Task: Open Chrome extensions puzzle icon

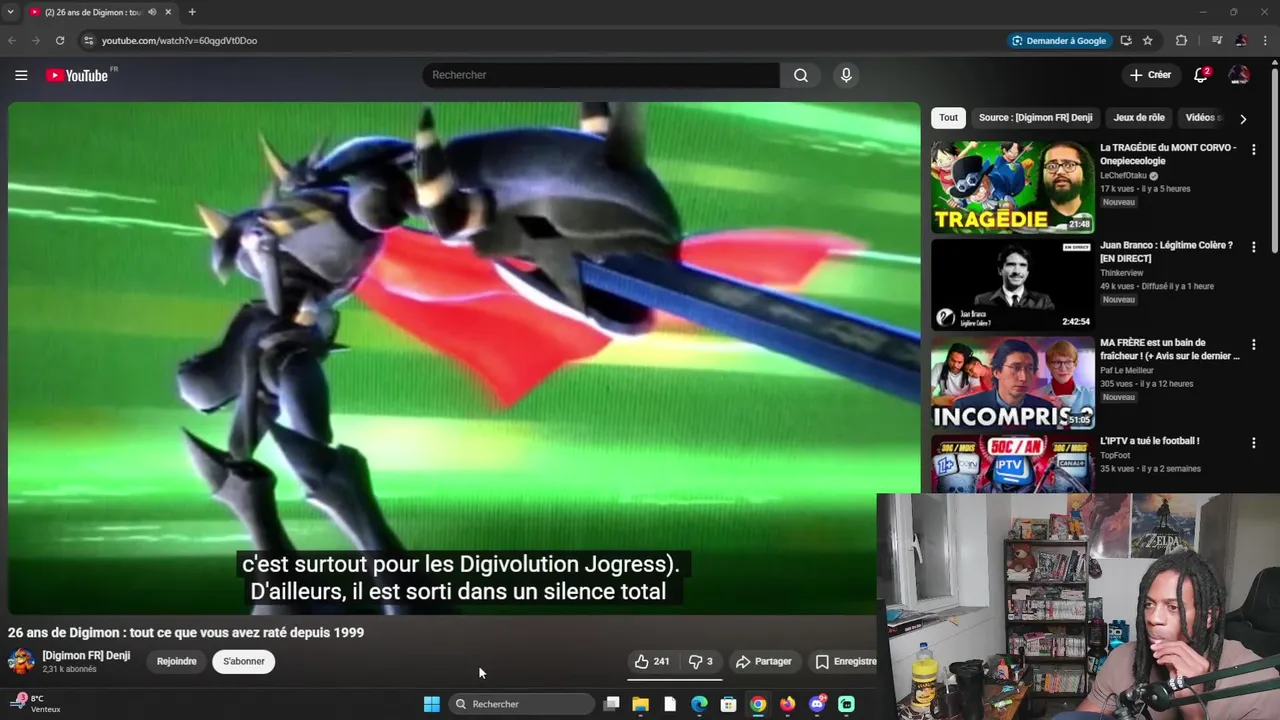Action: pyautogui.click(x=1181, y=40)
